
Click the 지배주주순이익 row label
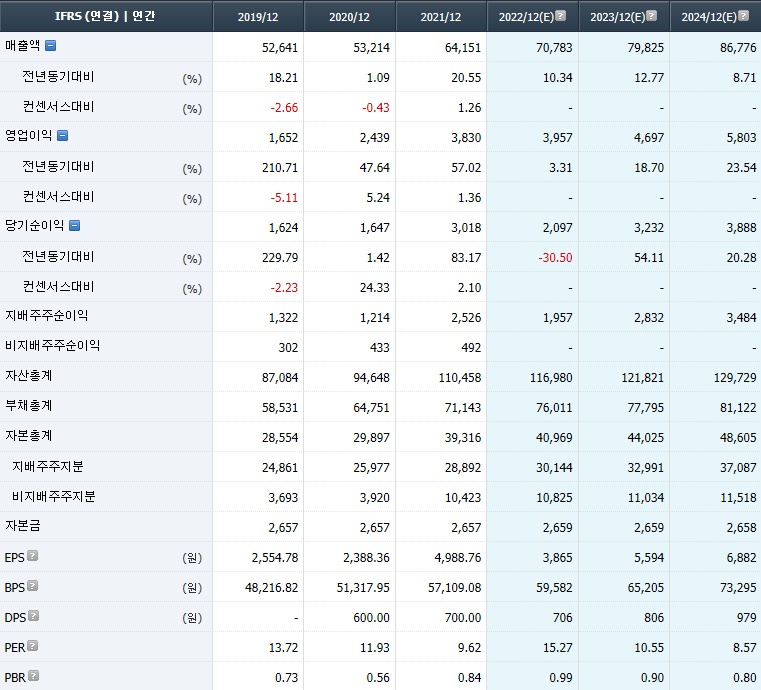pos(47,316)
